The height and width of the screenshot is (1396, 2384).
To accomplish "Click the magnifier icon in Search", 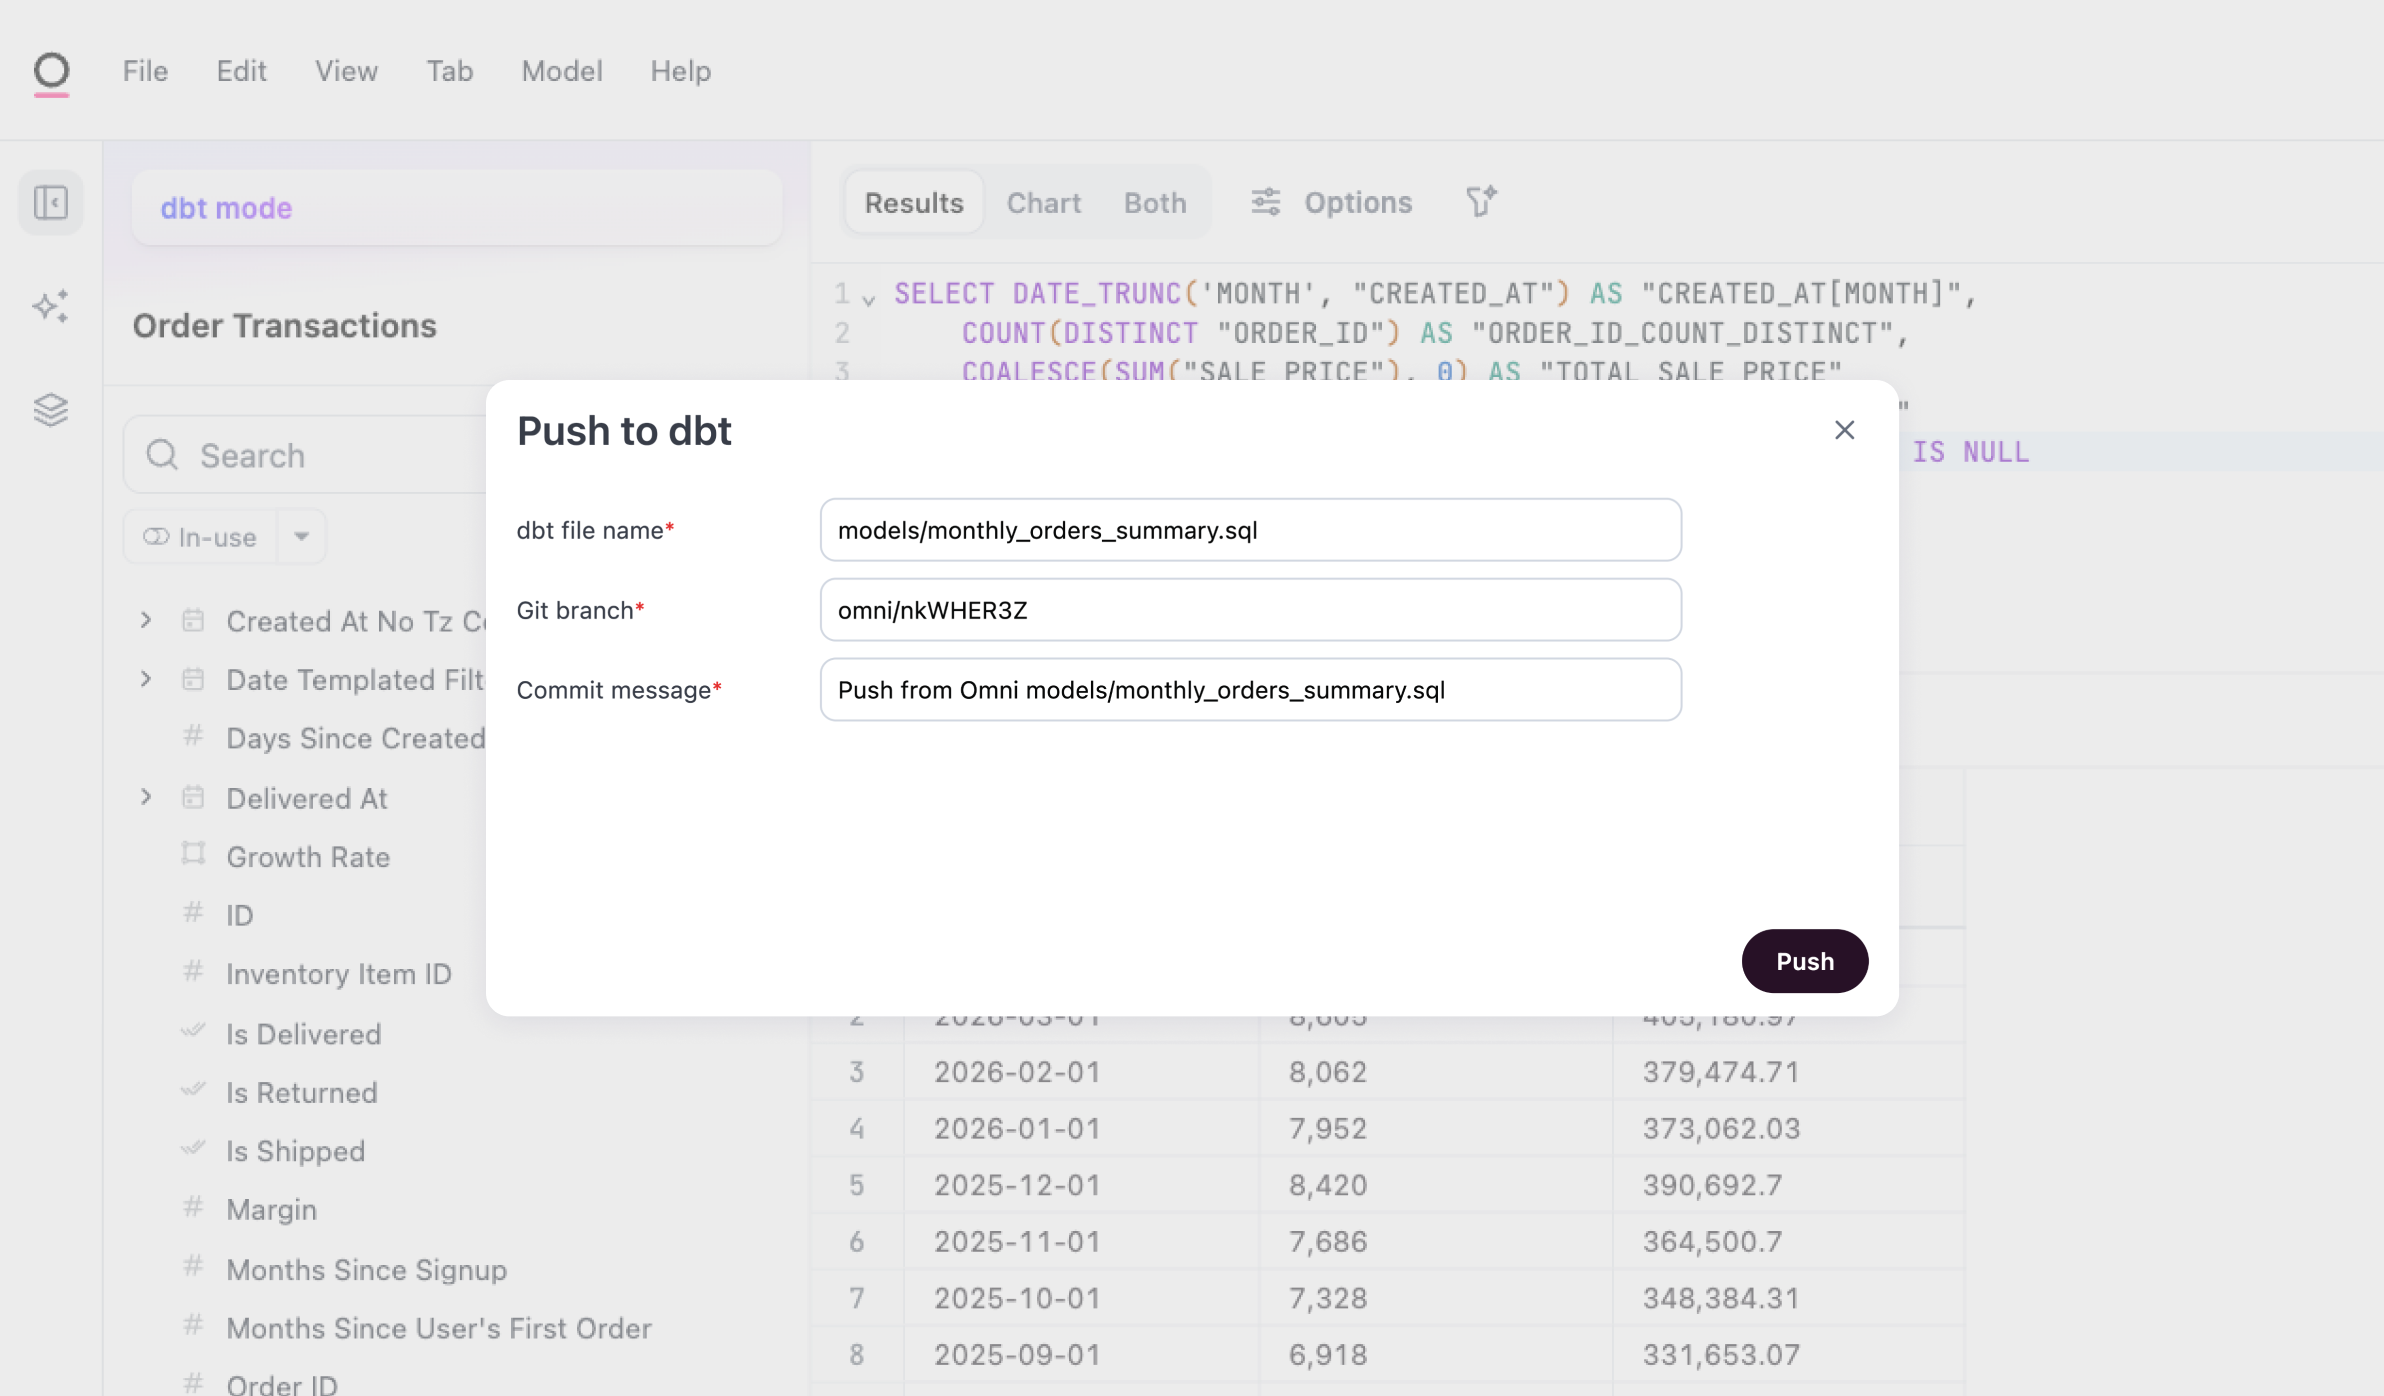I will point(162,455).
